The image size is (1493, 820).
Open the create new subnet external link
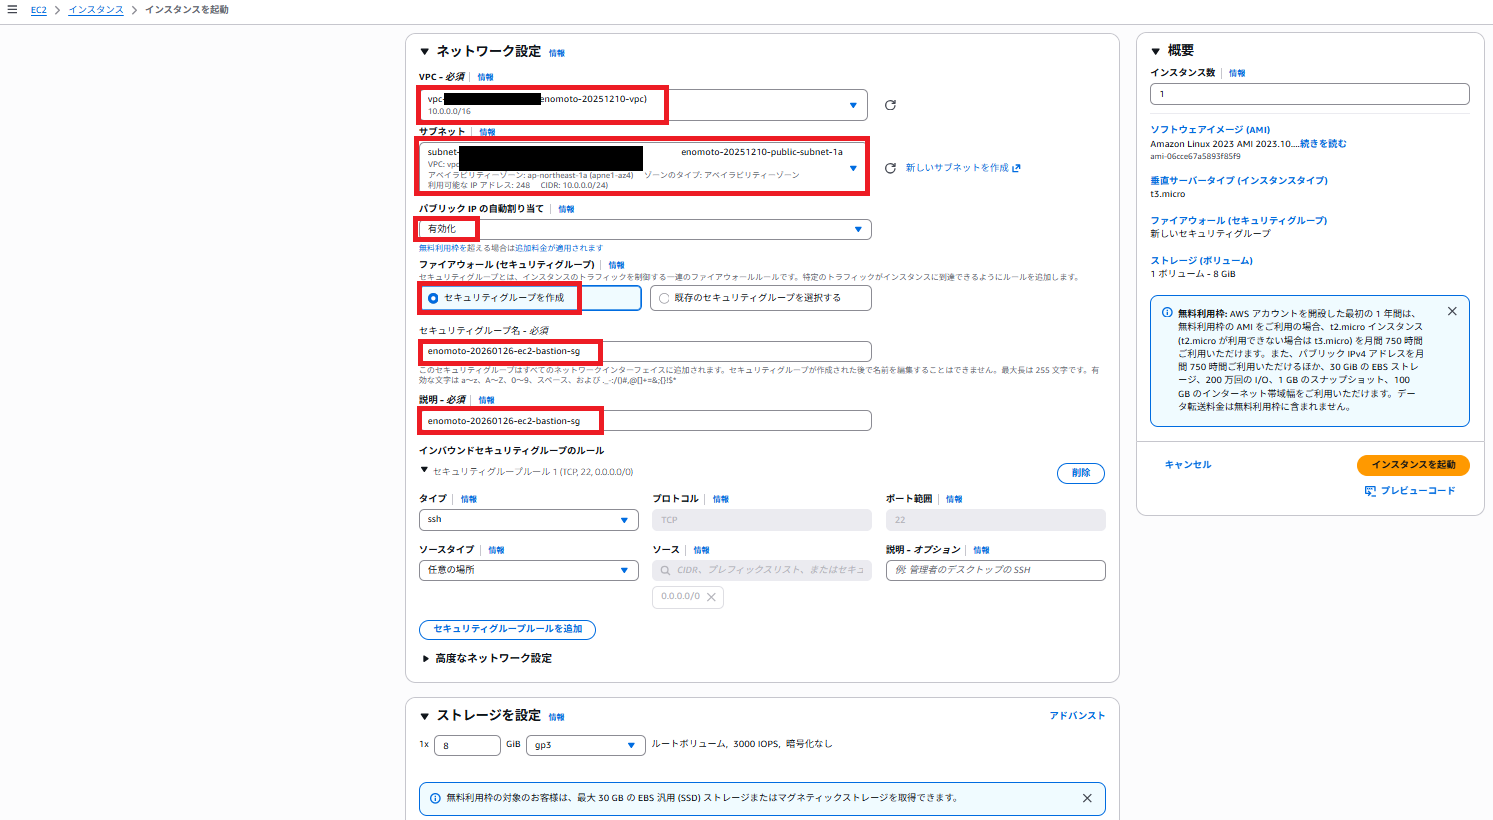pos(962,168)
